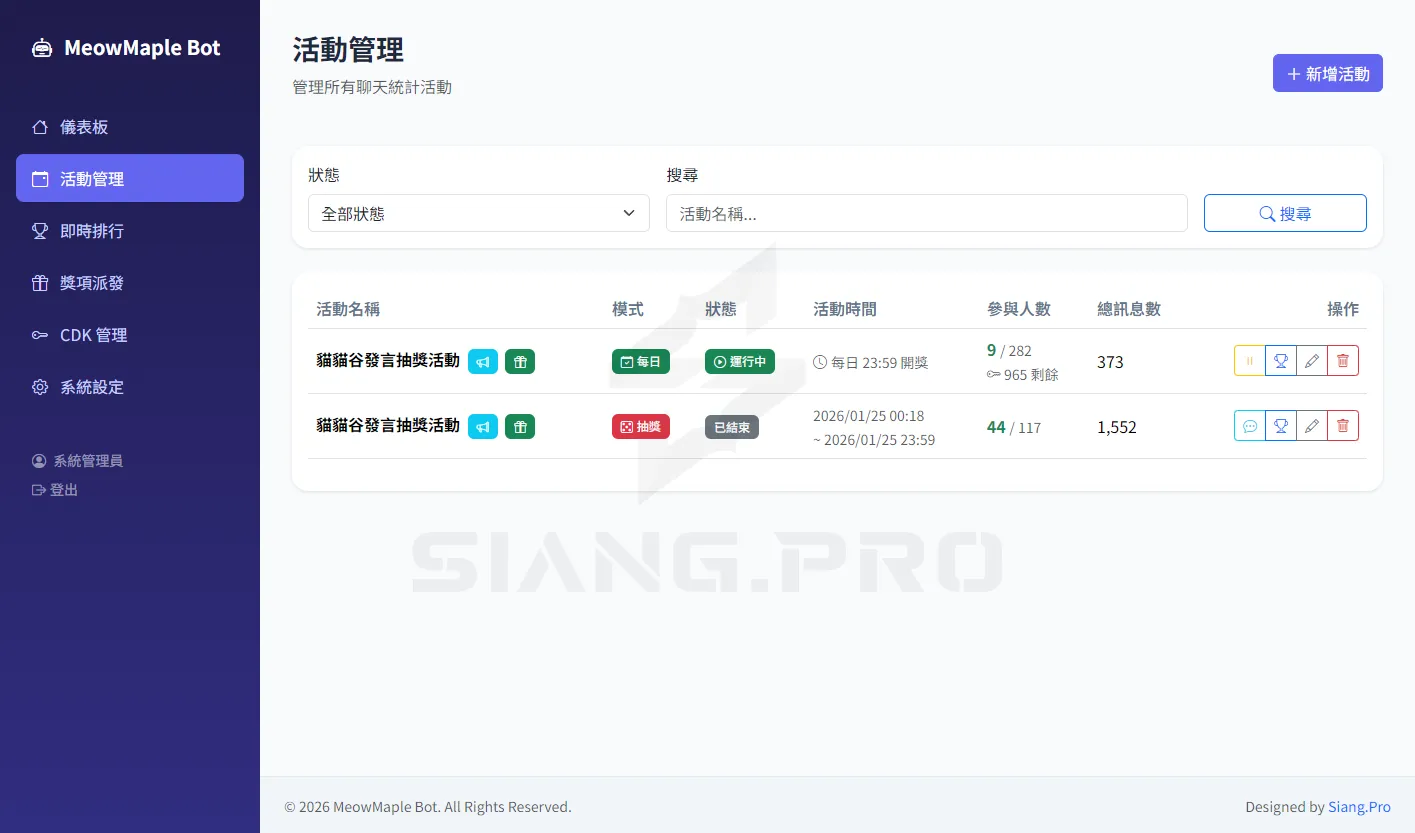Pause the running 每日 activity
Screen dimensions: 1415x833
coord(1250,361)
